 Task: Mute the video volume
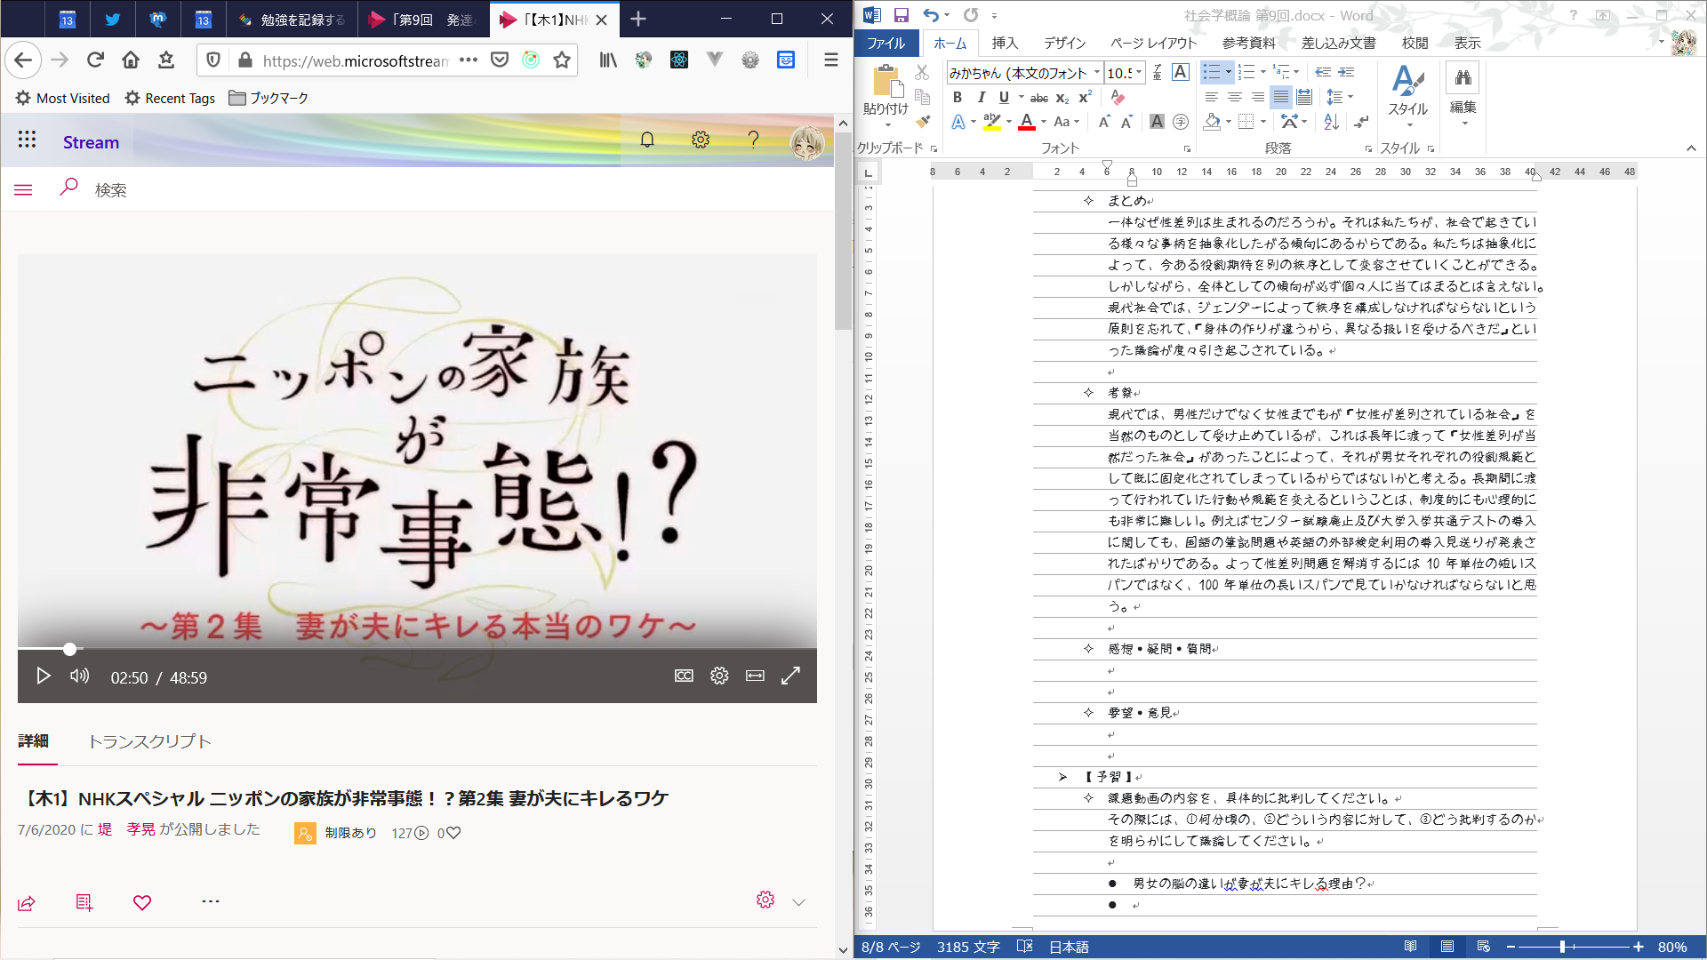(79, 676)
